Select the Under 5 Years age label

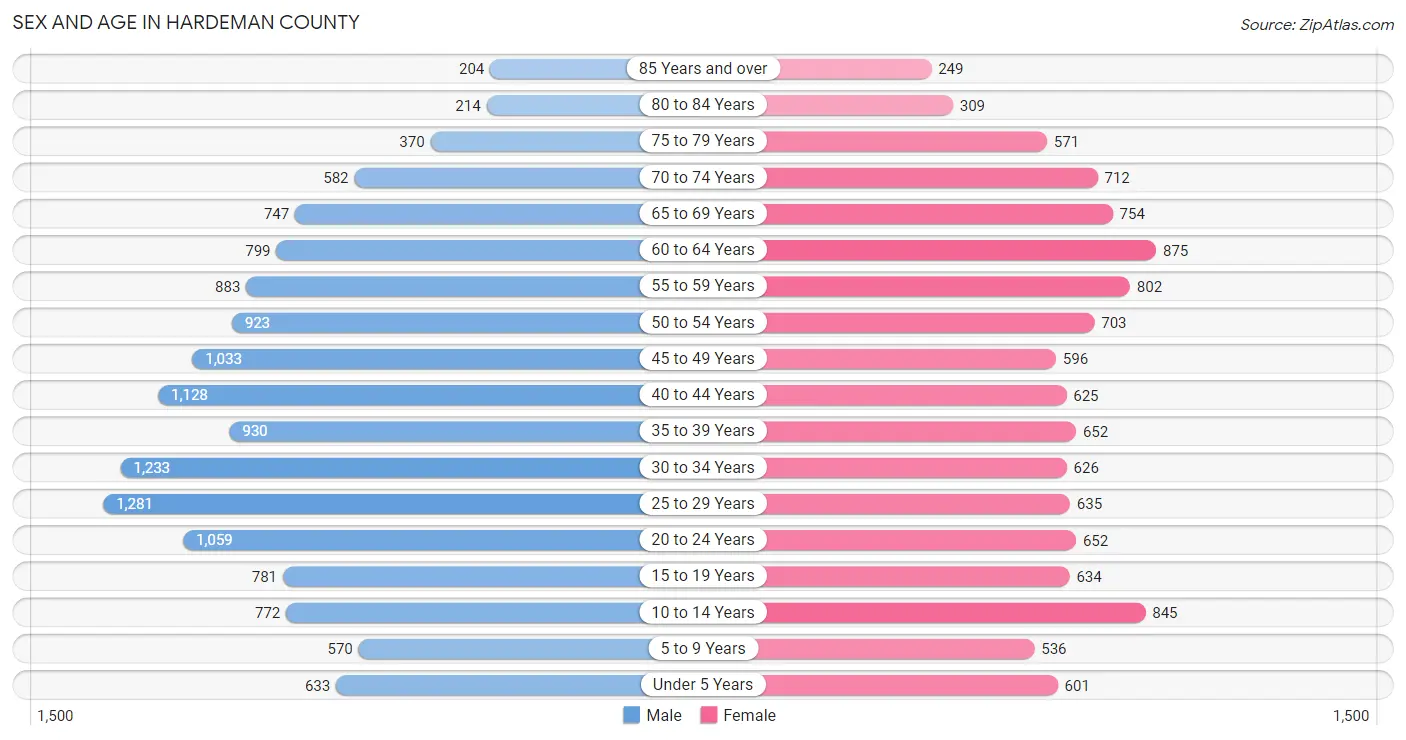click(703, 684)
